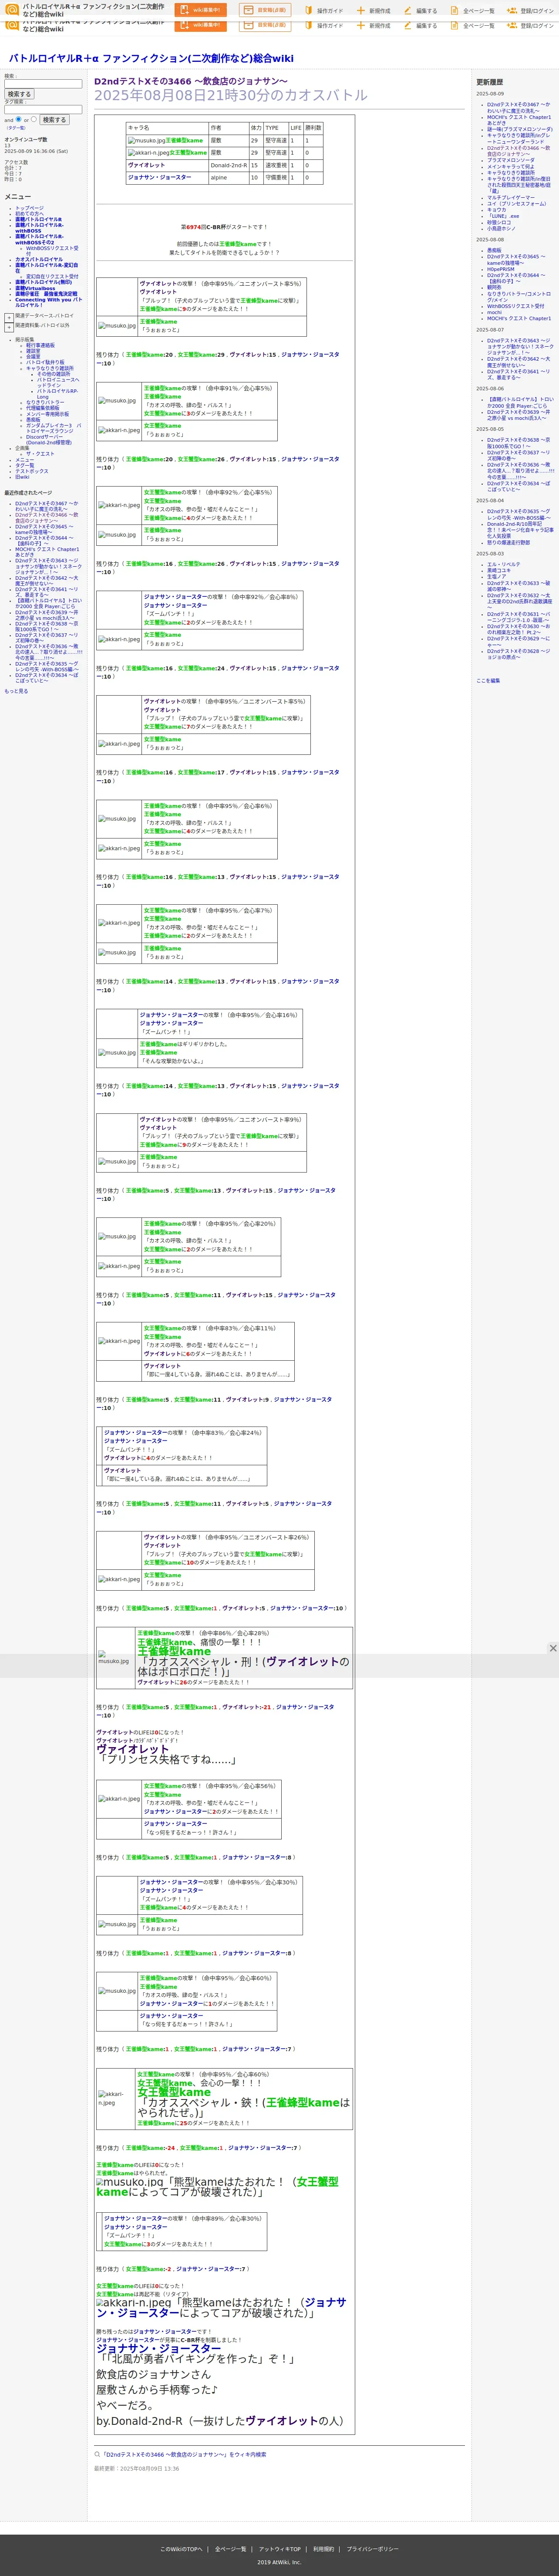Expand the 関連データベース-バトロイ section
Screen dimensions: 559x2576
point(9,317)
